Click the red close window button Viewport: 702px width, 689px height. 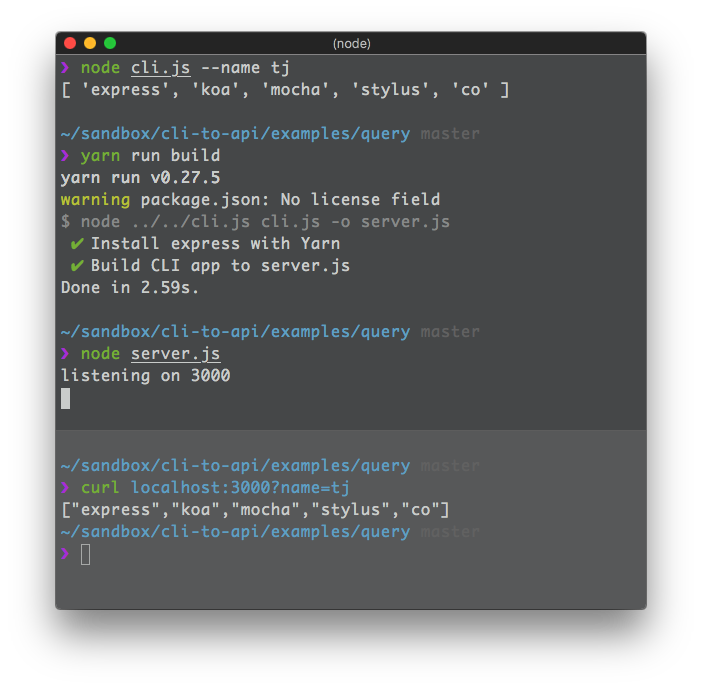click(x=70, y=43)
